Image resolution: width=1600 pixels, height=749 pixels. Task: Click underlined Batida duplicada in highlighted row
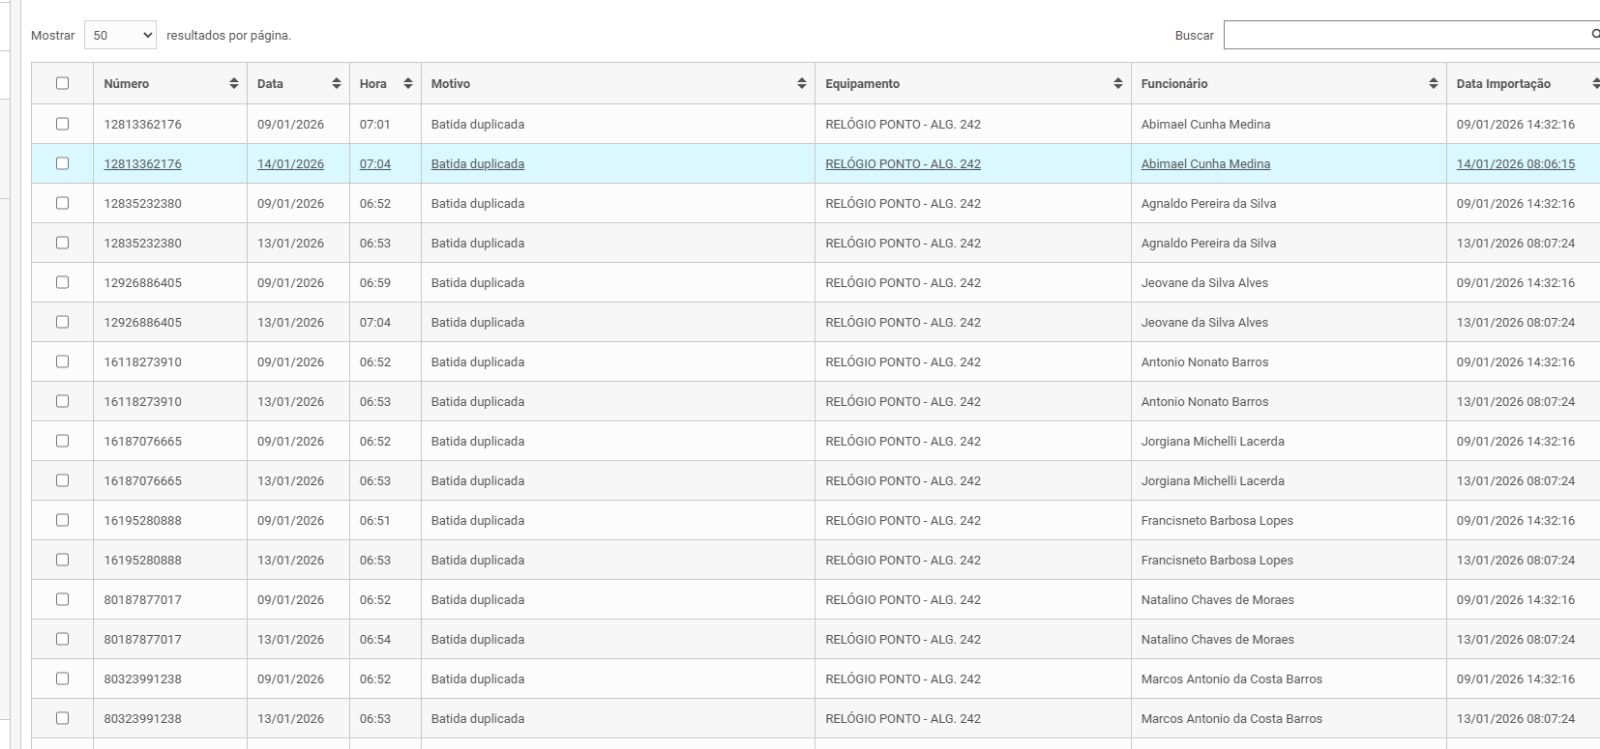[x=477, y=164]
